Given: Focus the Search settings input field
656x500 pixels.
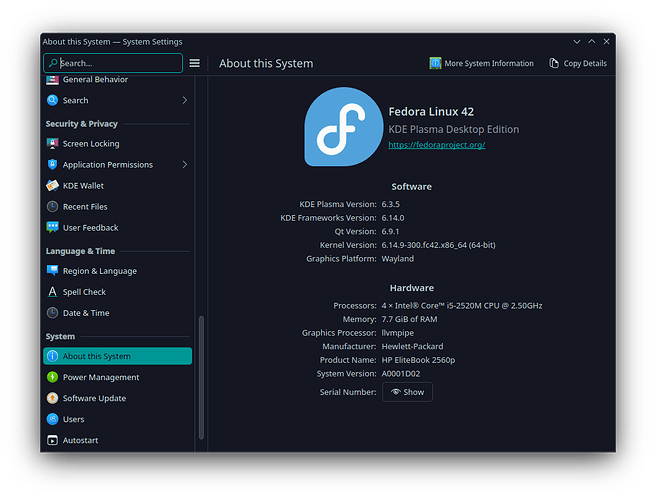Looking at the screenshot, I should click(113, 63).
